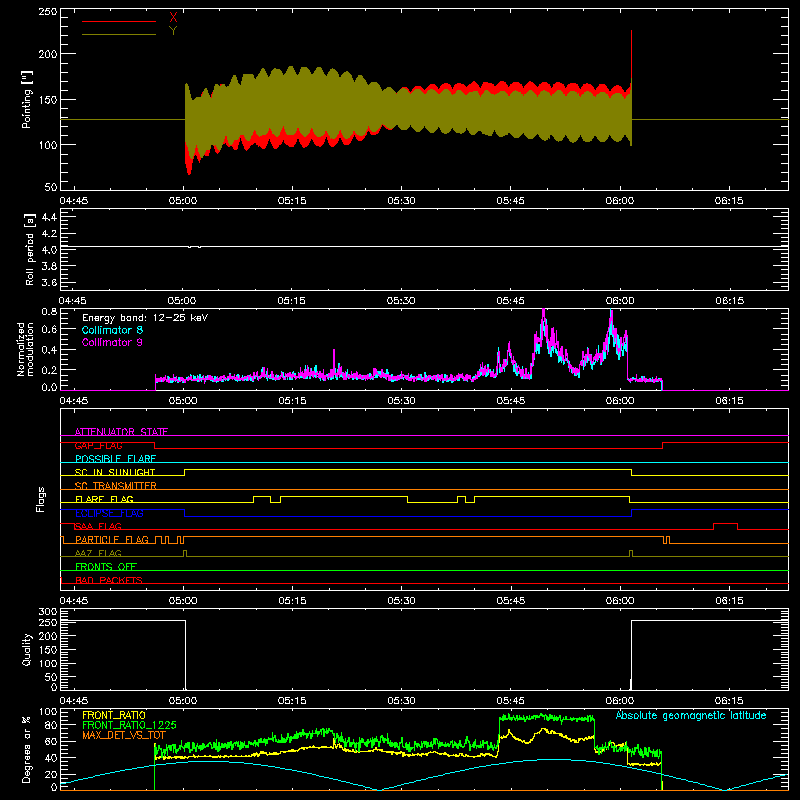
Task: Click the 05:45 time label under Roll period plot
Action: click(510, 301)
